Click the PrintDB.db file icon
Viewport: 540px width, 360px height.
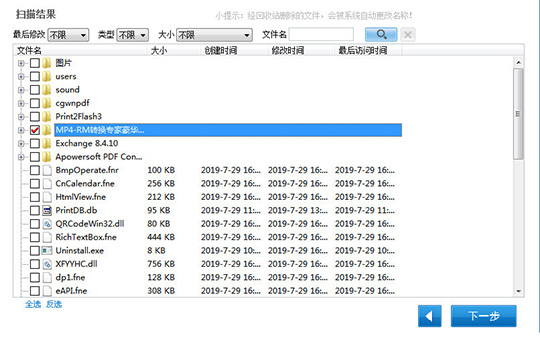click(x=47, y=210)
